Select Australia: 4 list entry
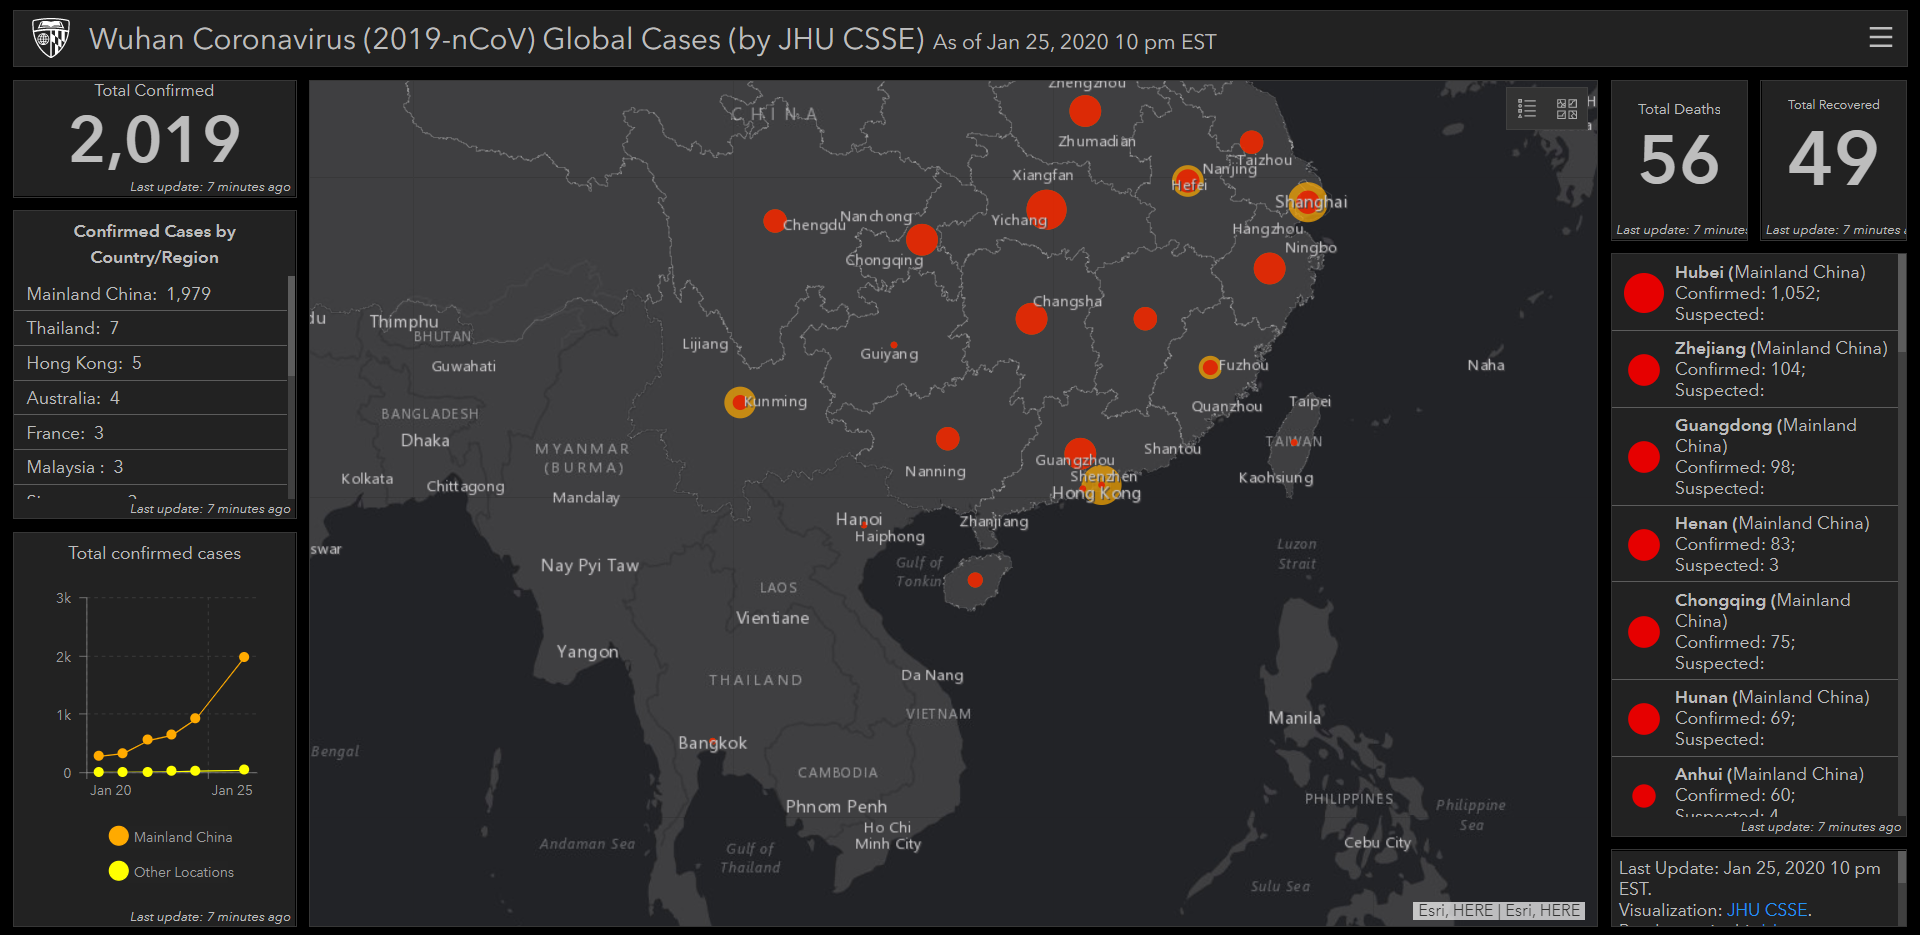This screenshot has width=1920, height=935. (151, 398)
